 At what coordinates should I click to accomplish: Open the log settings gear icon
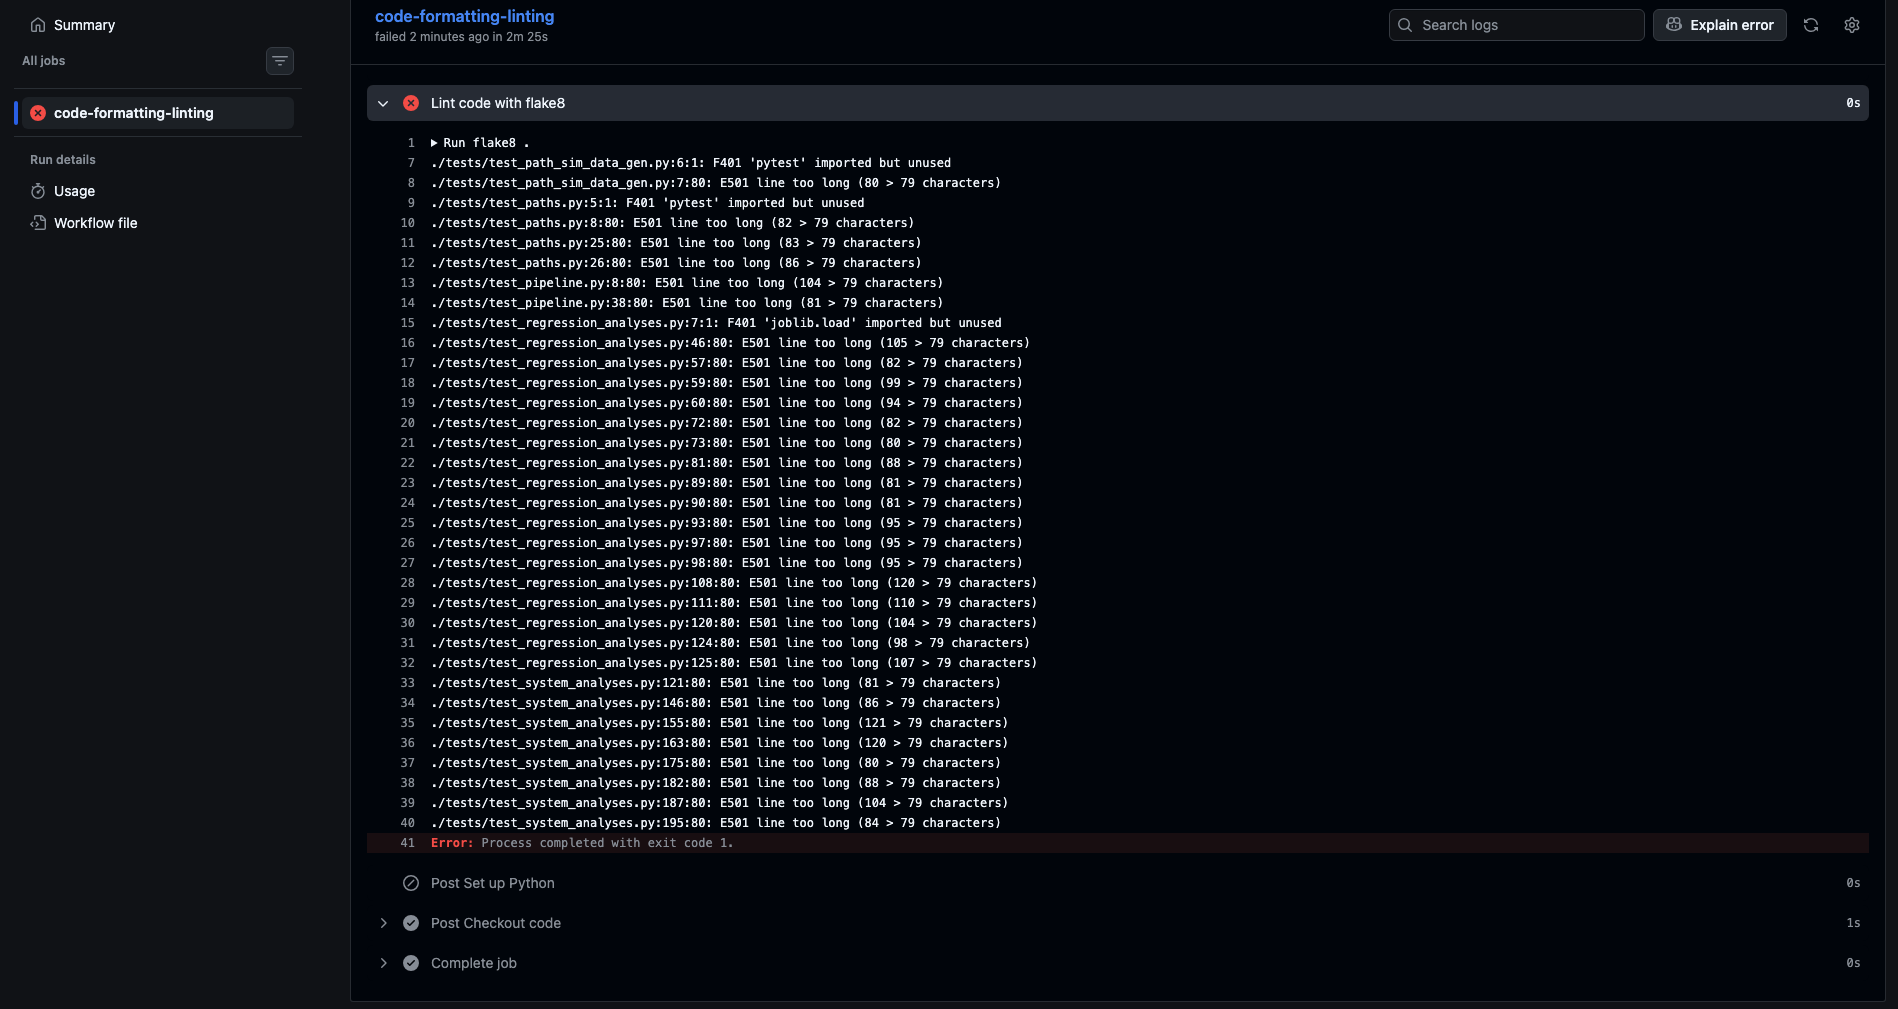(x=1852, y=25)
